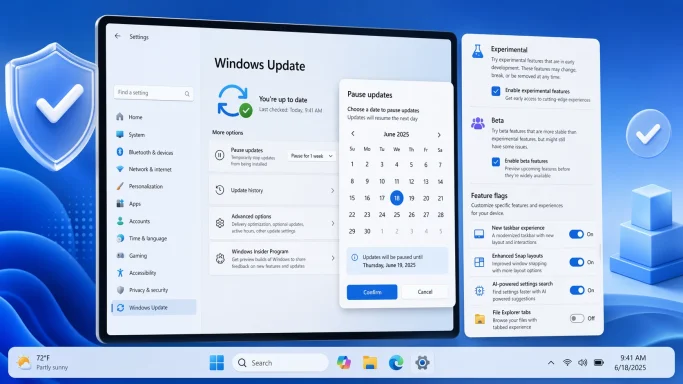Click the New taskbar experience icon
The image size is (683, 384).
pyautogui.click(x=479, y=234)
